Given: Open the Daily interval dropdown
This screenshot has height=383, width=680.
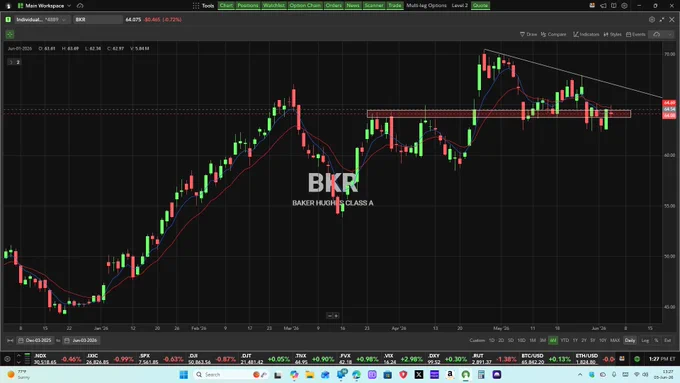Looking at the screenshot, I should pos(630,340).
